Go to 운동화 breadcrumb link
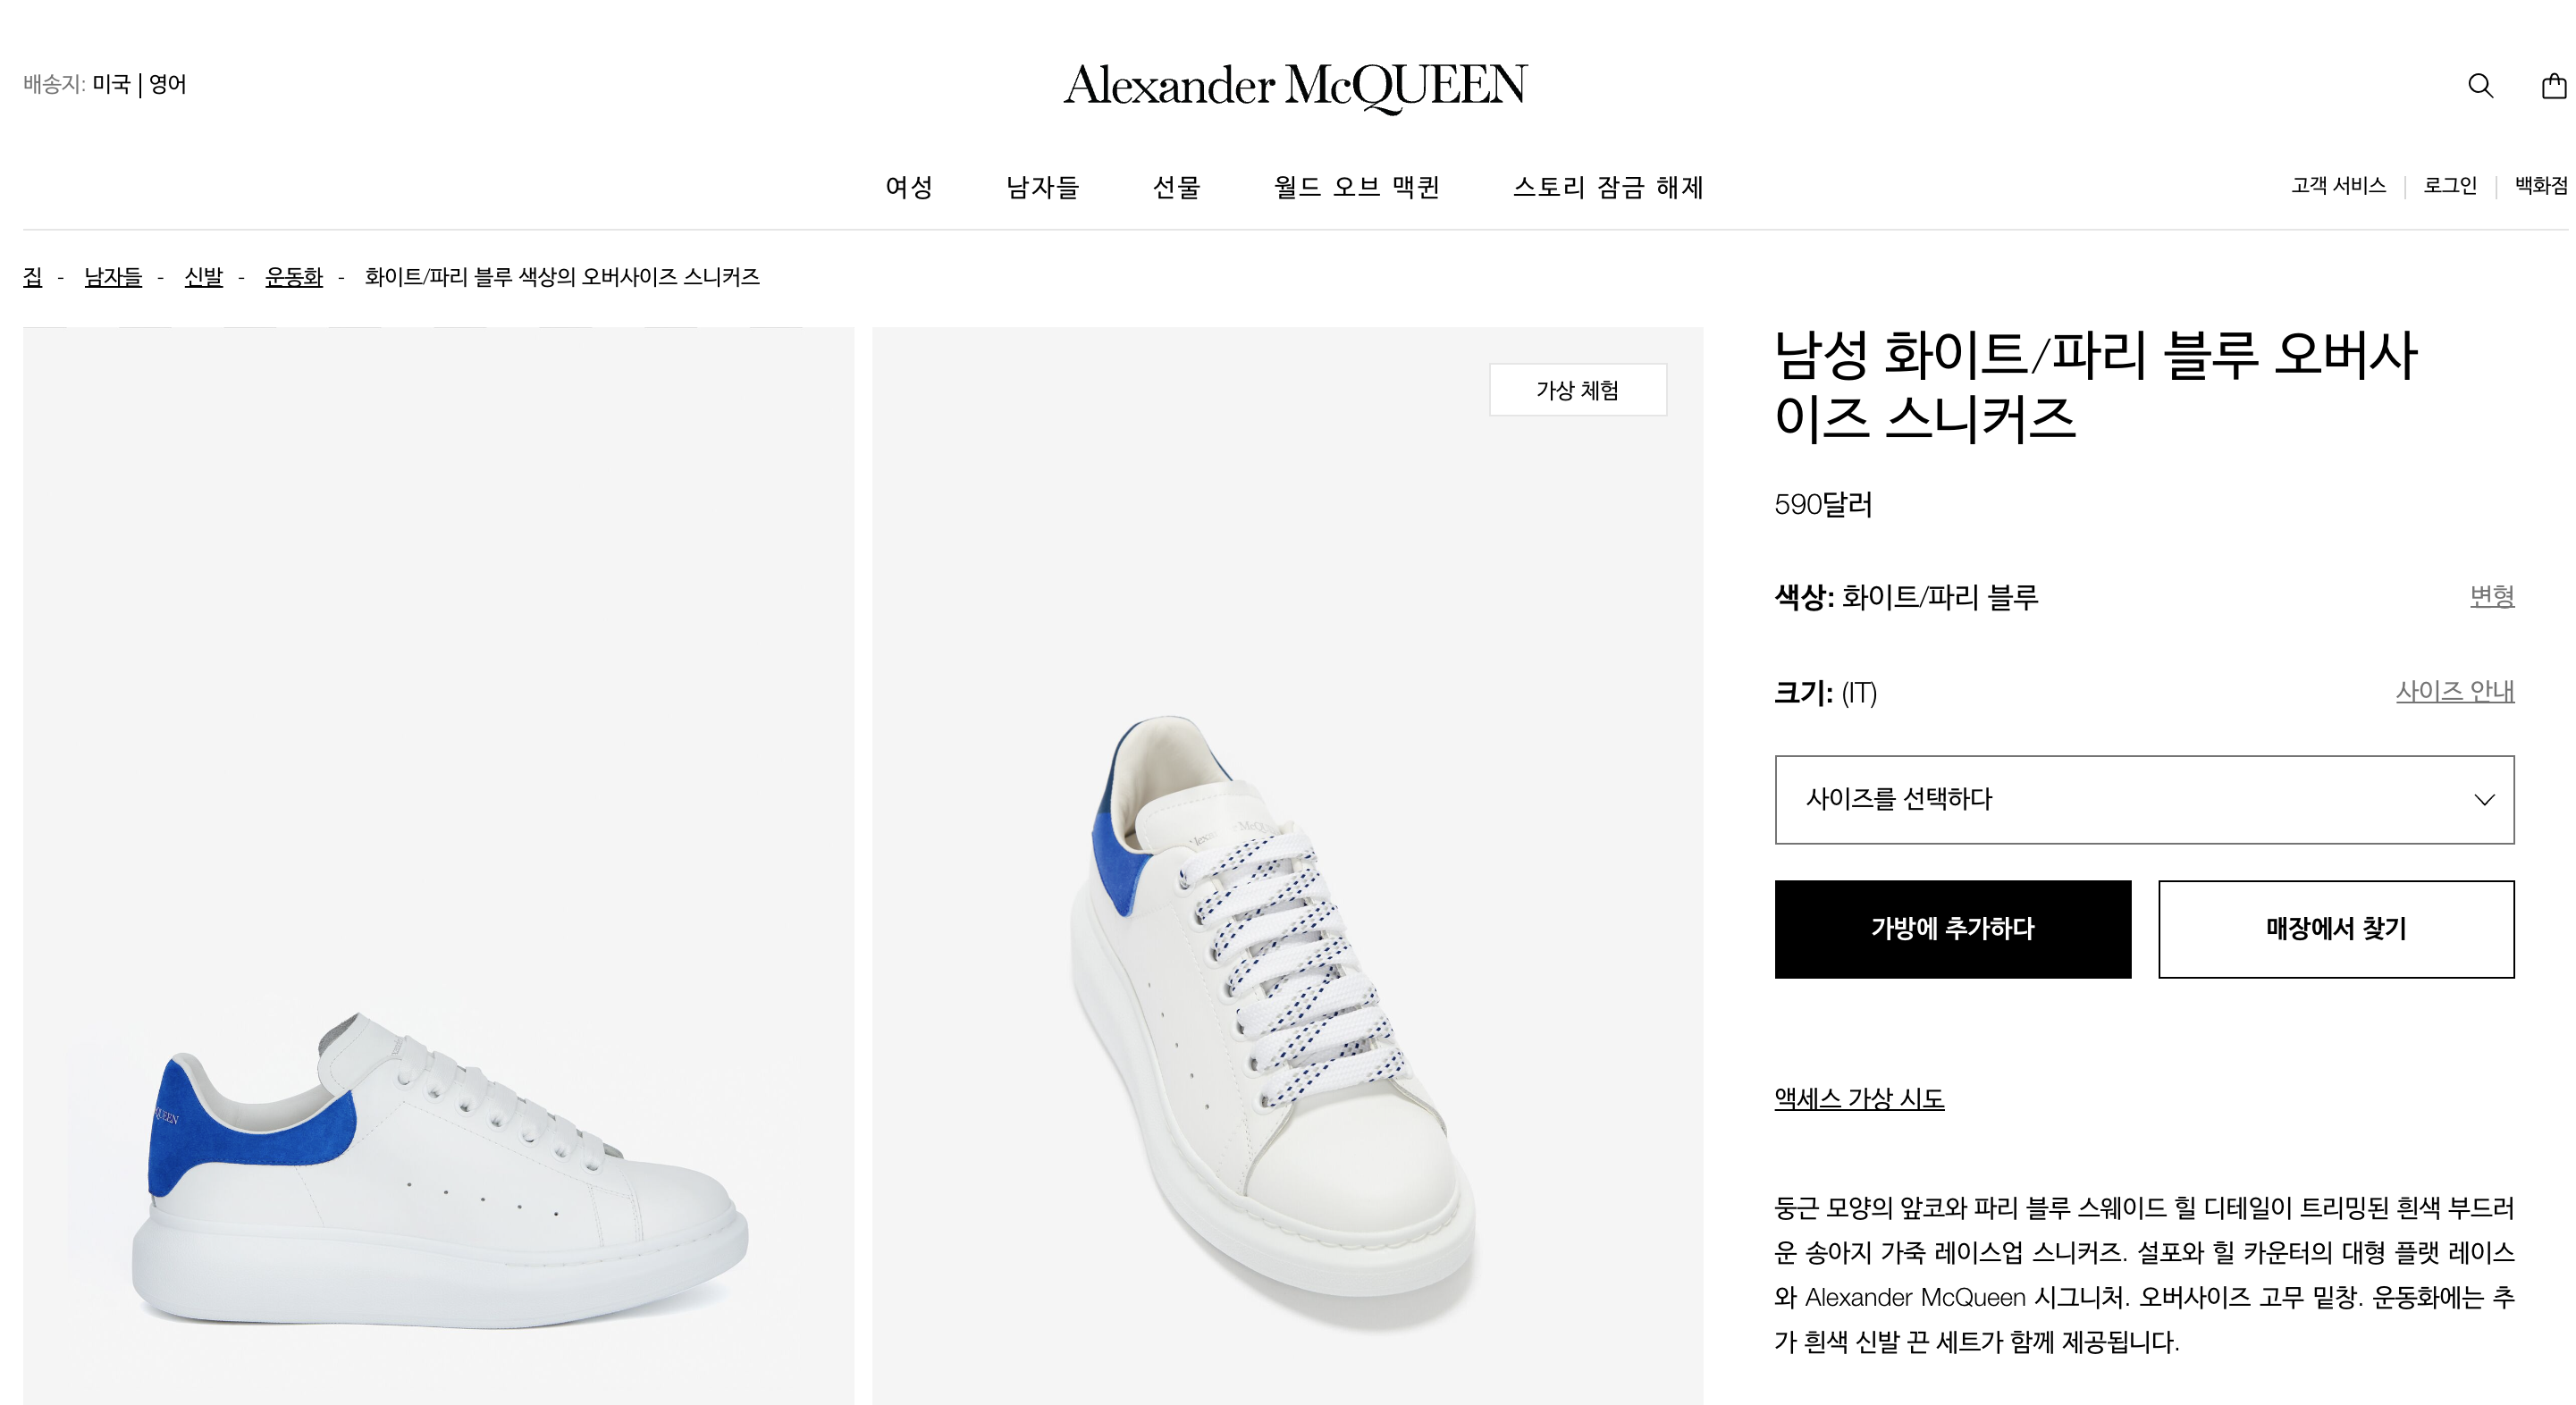The image size is (2576, 1405). pyautogui.click(x=293, y=277)
